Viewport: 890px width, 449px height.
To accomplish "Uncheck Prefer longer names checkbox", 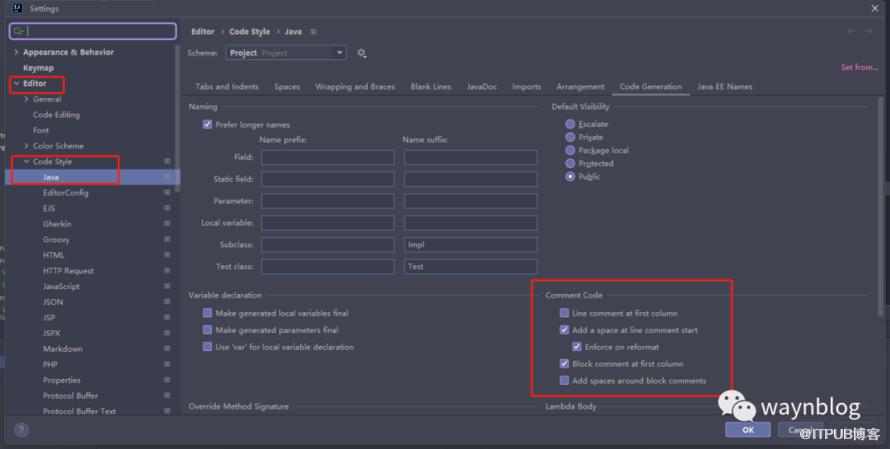I will 207,125.
